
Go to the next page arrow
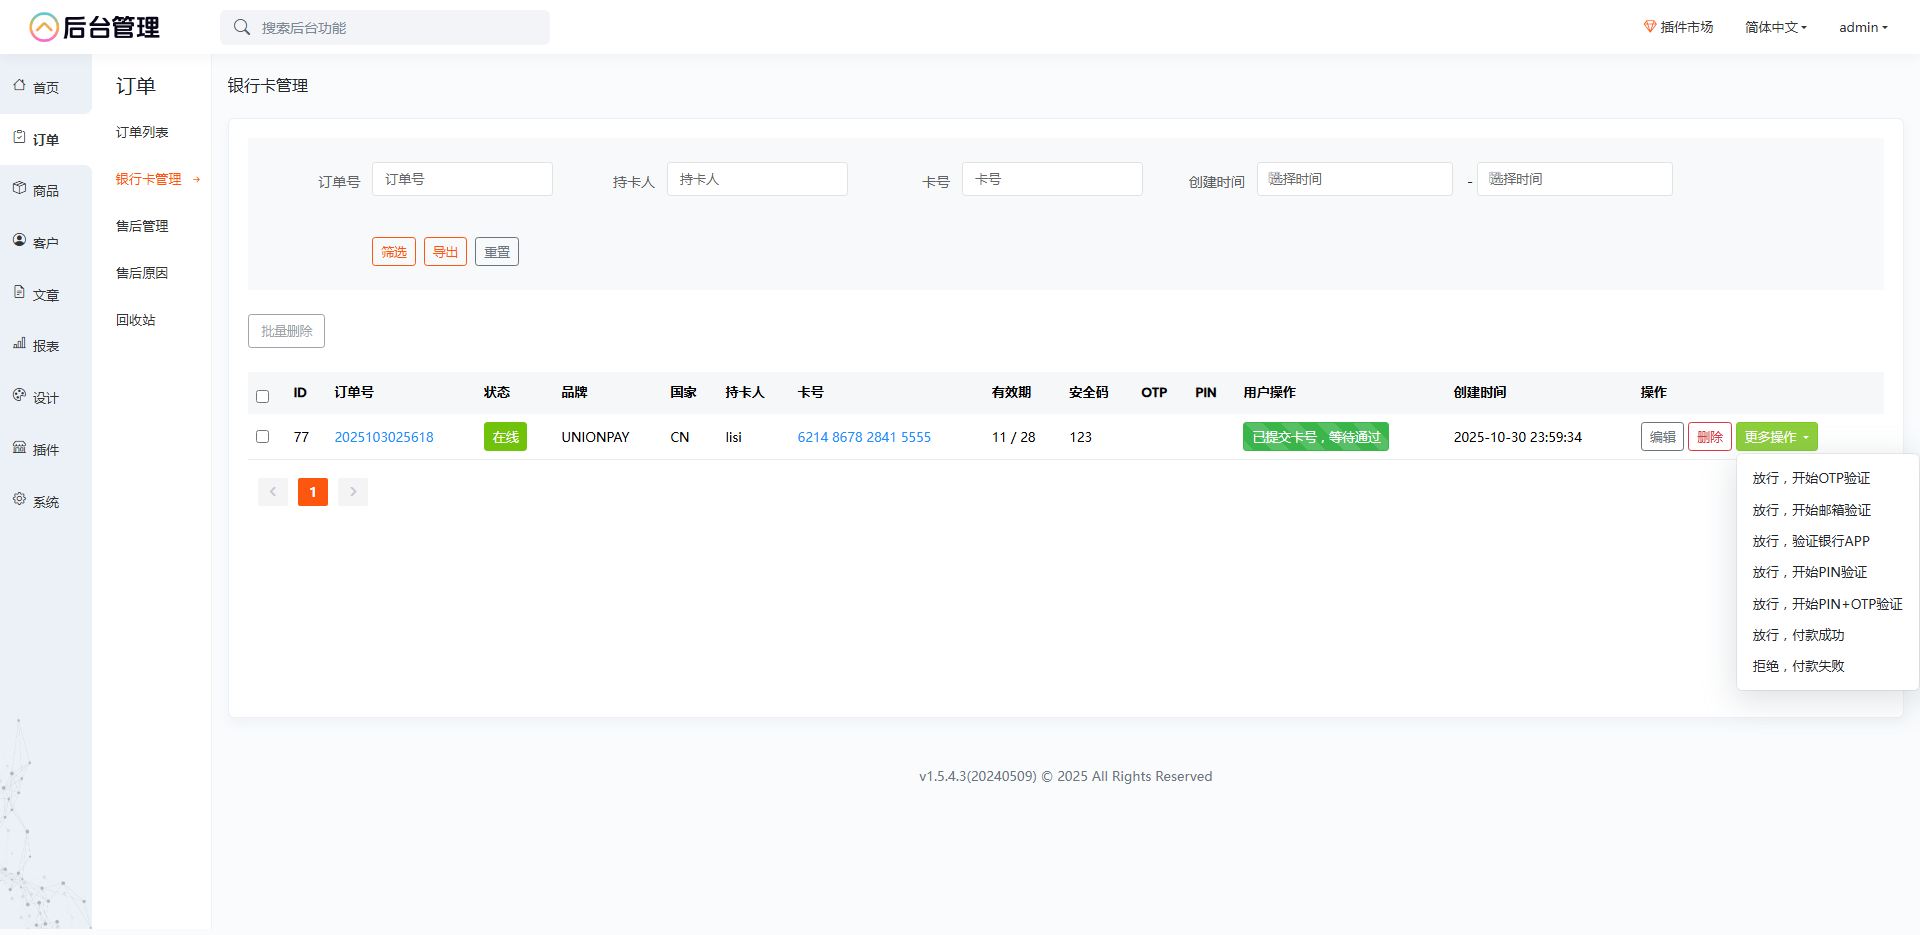pos(353,492)
